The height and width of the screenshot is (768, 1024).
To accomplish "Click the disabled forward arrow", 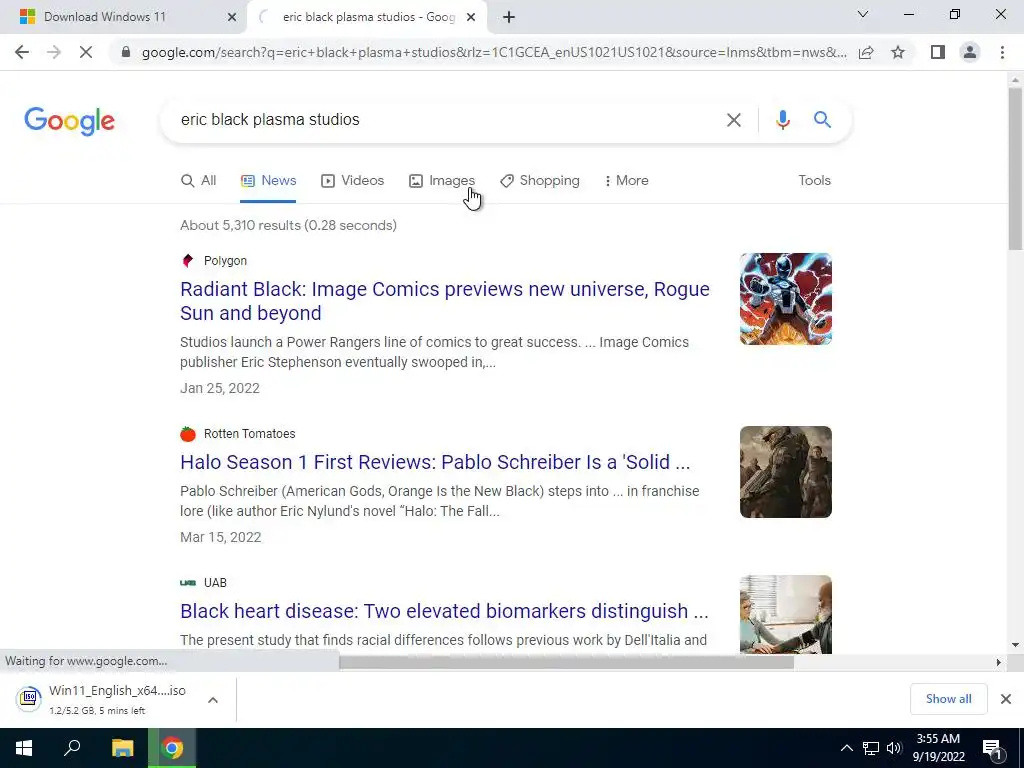I will coord(54,52).
